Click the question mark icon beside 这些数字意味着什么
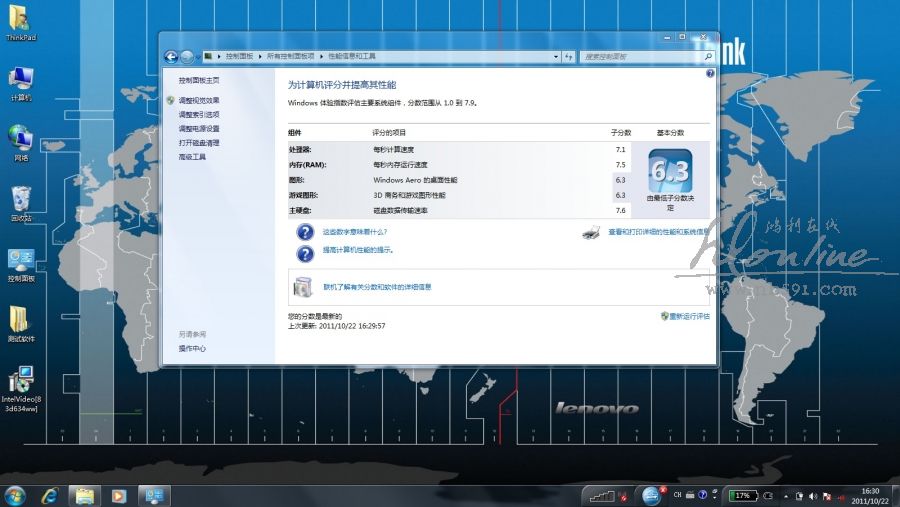The width and height of the screenshot is (900, 507). [x=305, y=232]
